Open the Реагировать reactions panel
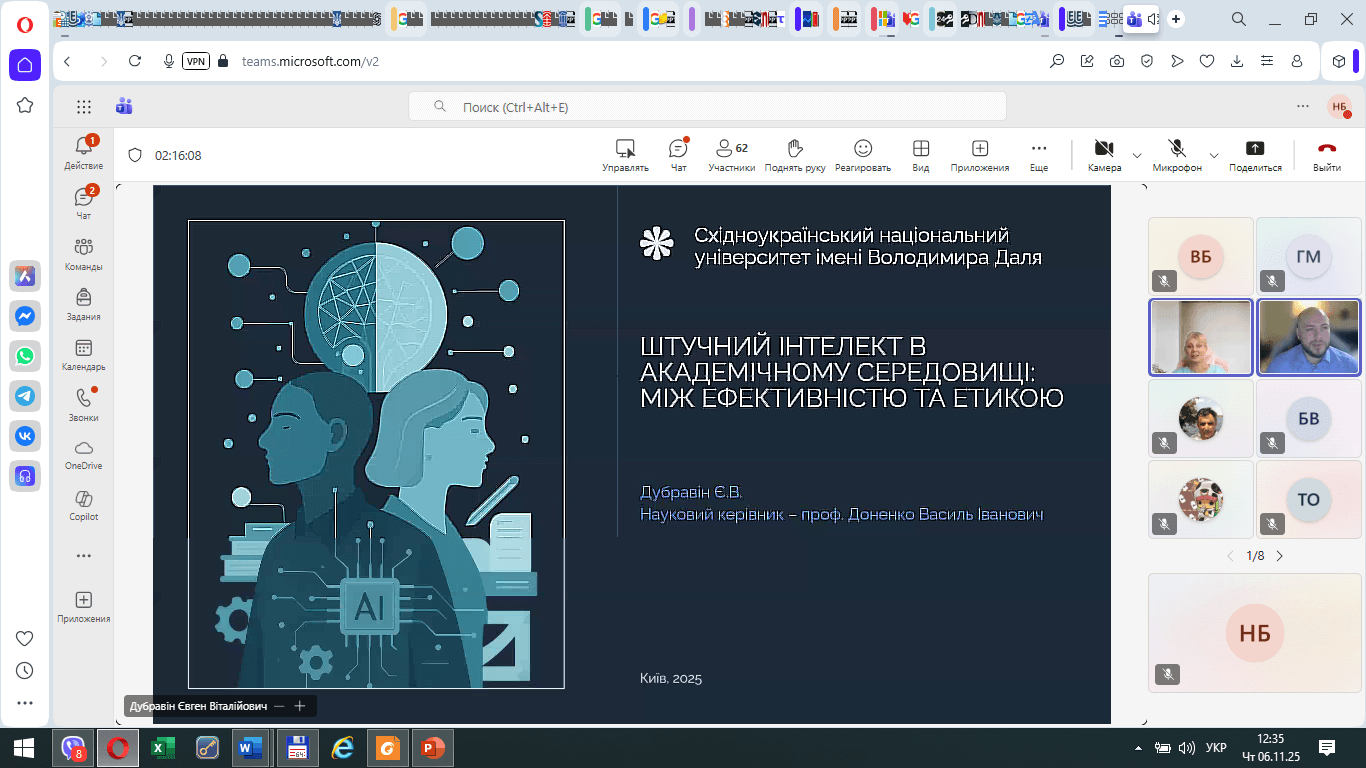This screenshot has height=768, width=1366. (860, 155)
